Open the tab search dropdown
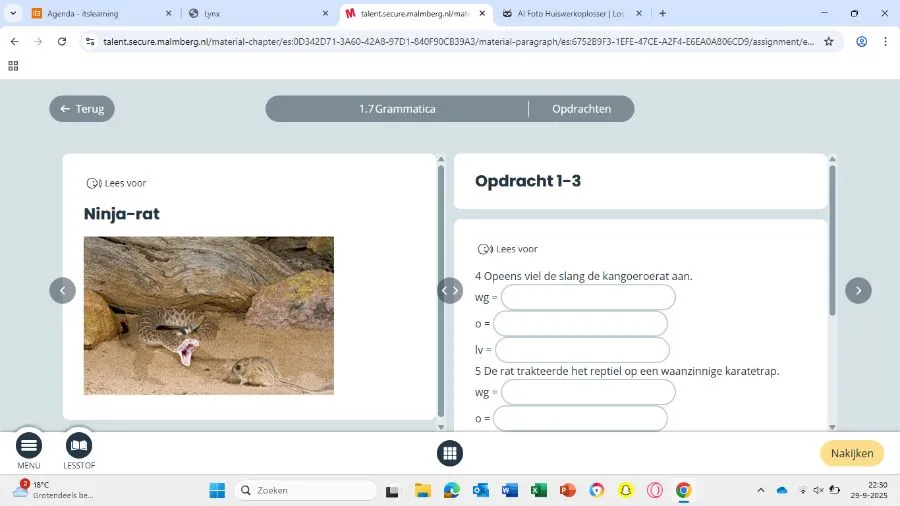The image size is (900, 506). click(13, 13)
